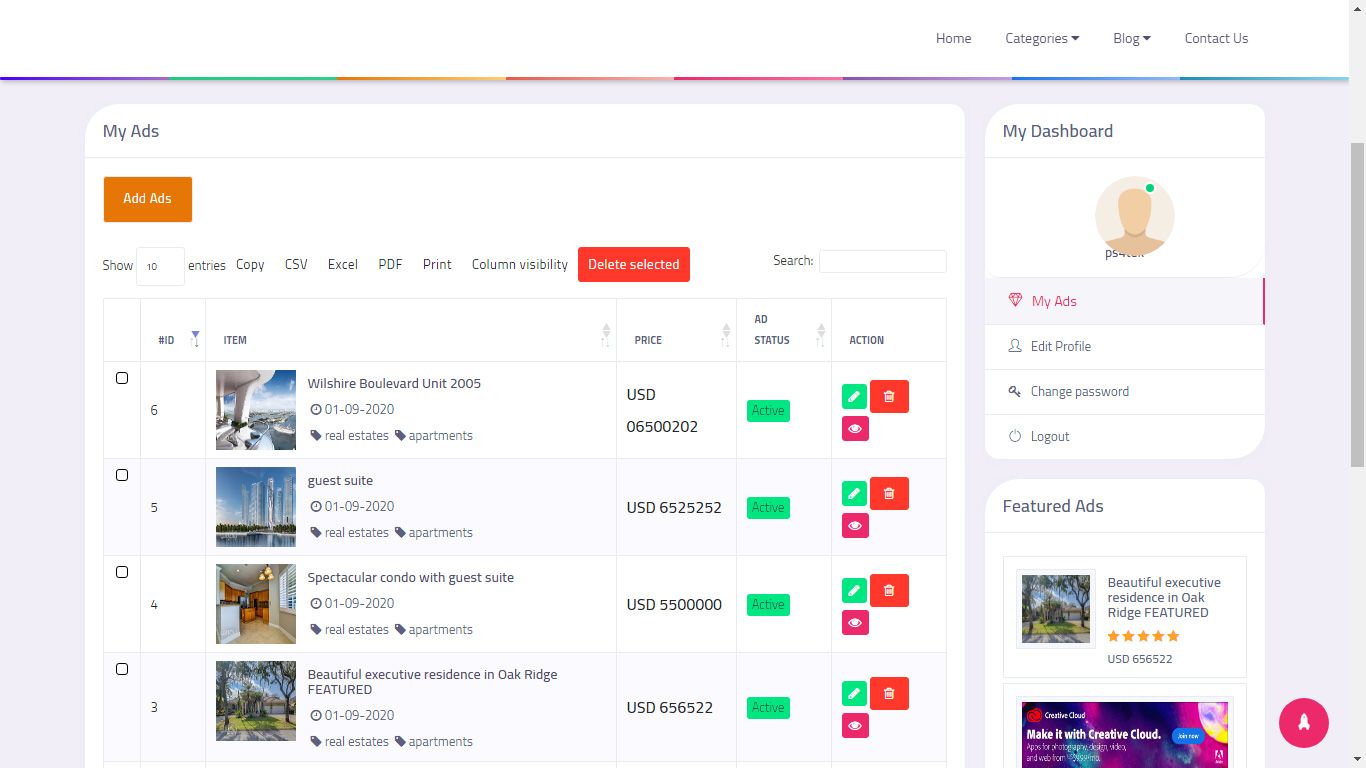Click the pink eye icon for Wilshire Boulevard ad
The width and height of the screenshot is (1366, 768).
(x=855, y=429)
